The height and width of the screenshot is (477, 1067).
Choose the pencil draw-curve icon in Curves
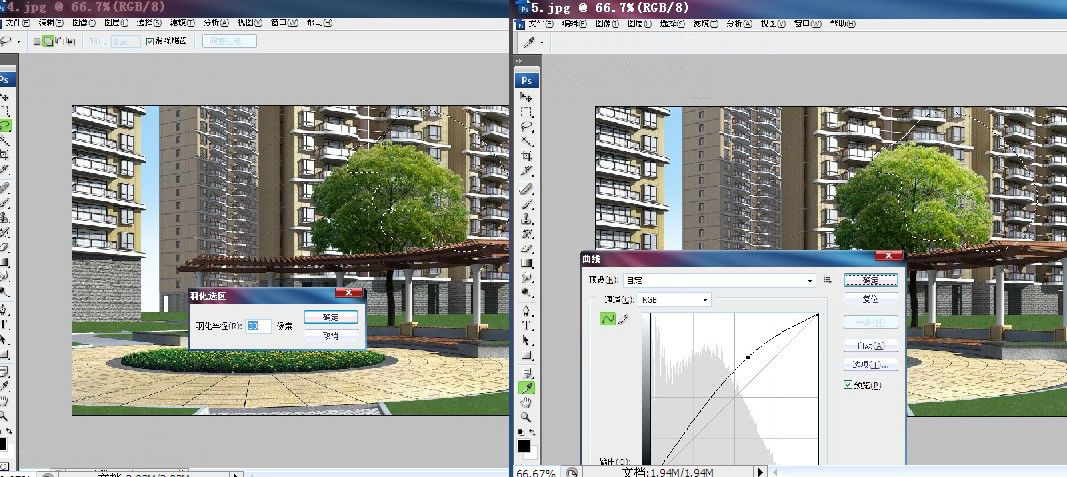pos(622,318)
